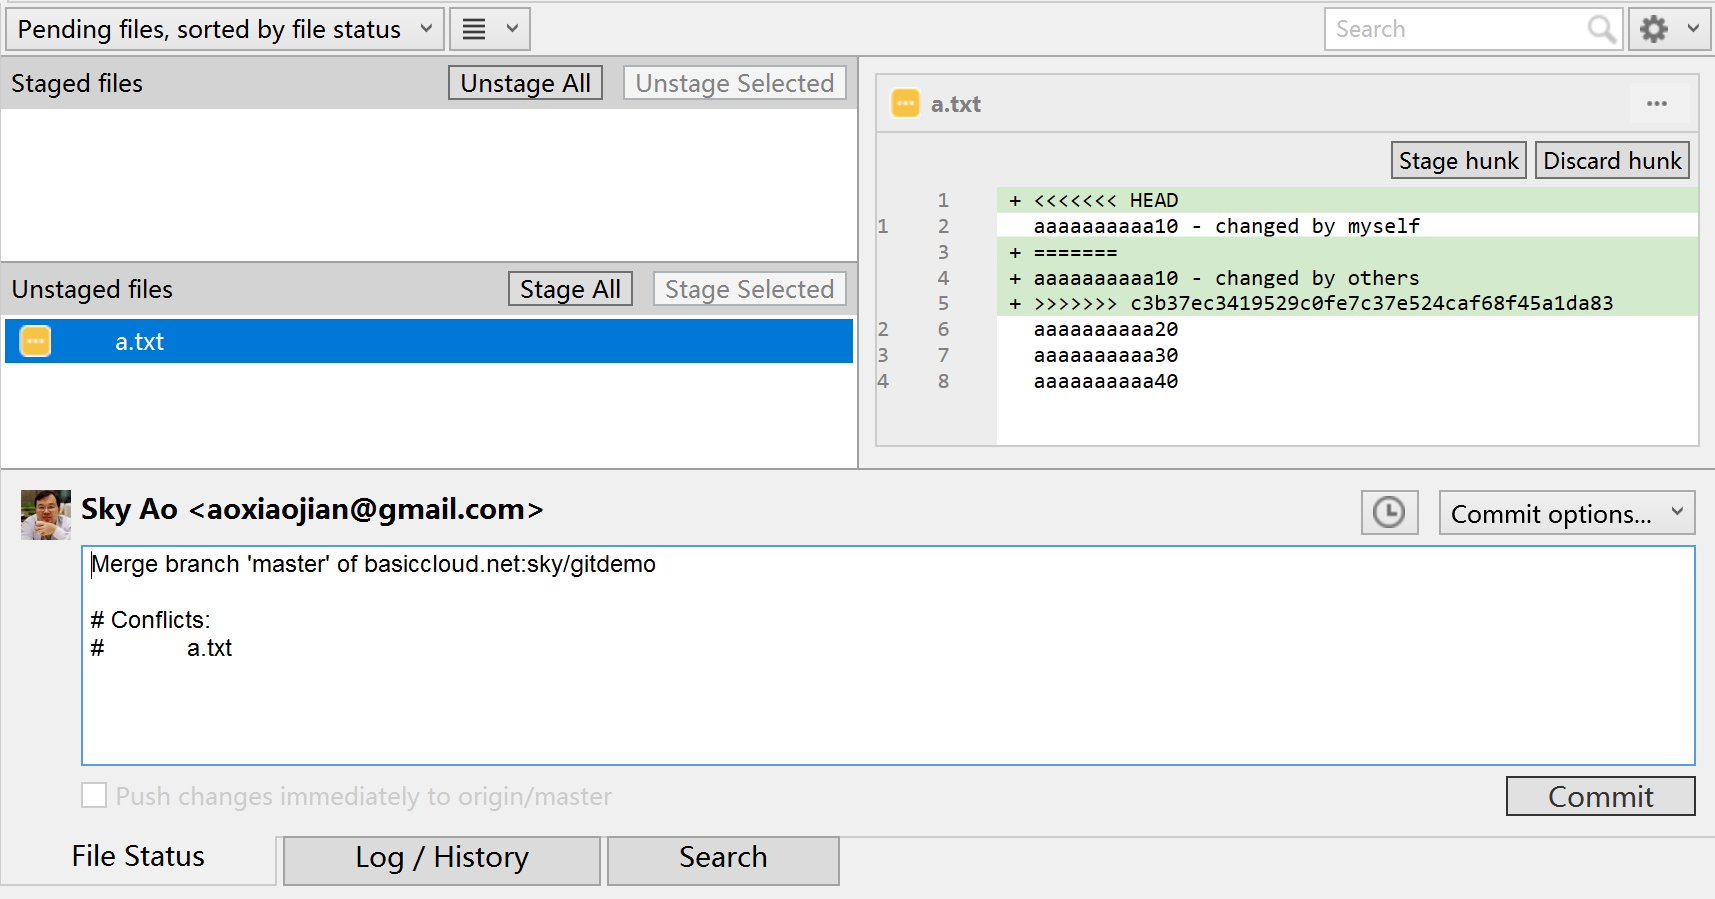Click the Stage All button
The height and width of the screenshot is (899, 1715).
coord(570,289)
